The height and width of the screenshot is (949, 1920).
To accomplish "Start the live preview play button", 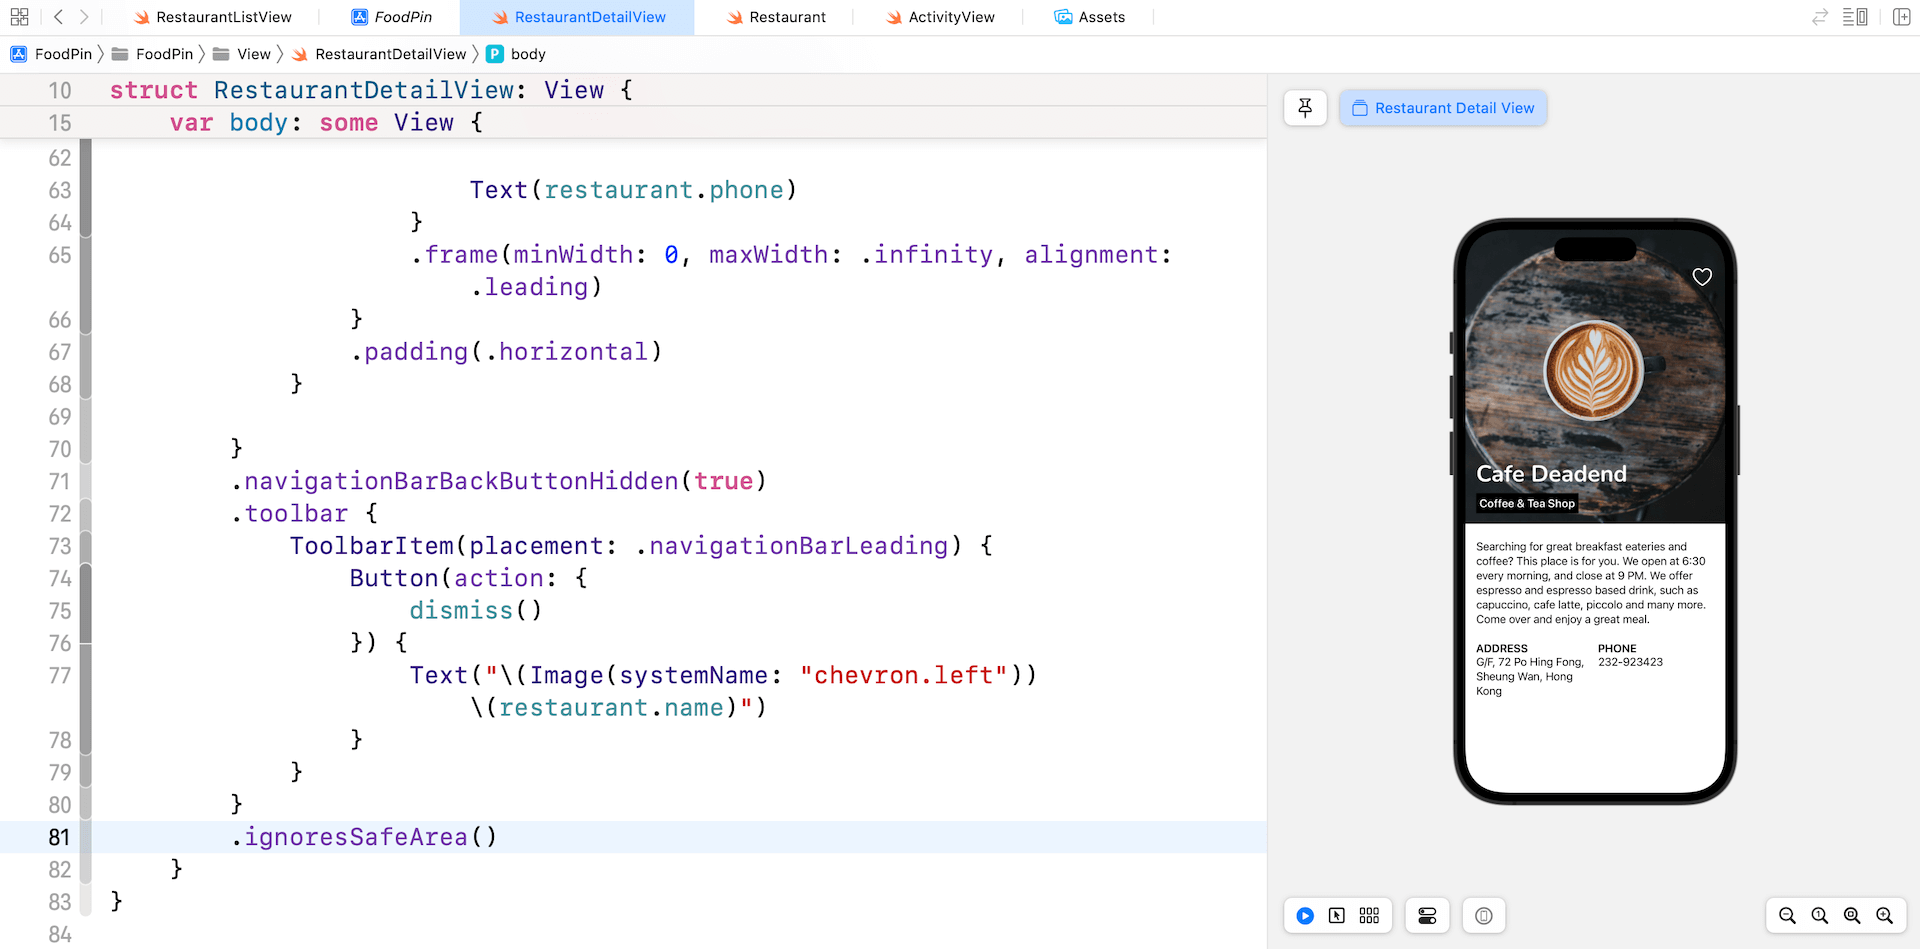I will (1305, 916).
